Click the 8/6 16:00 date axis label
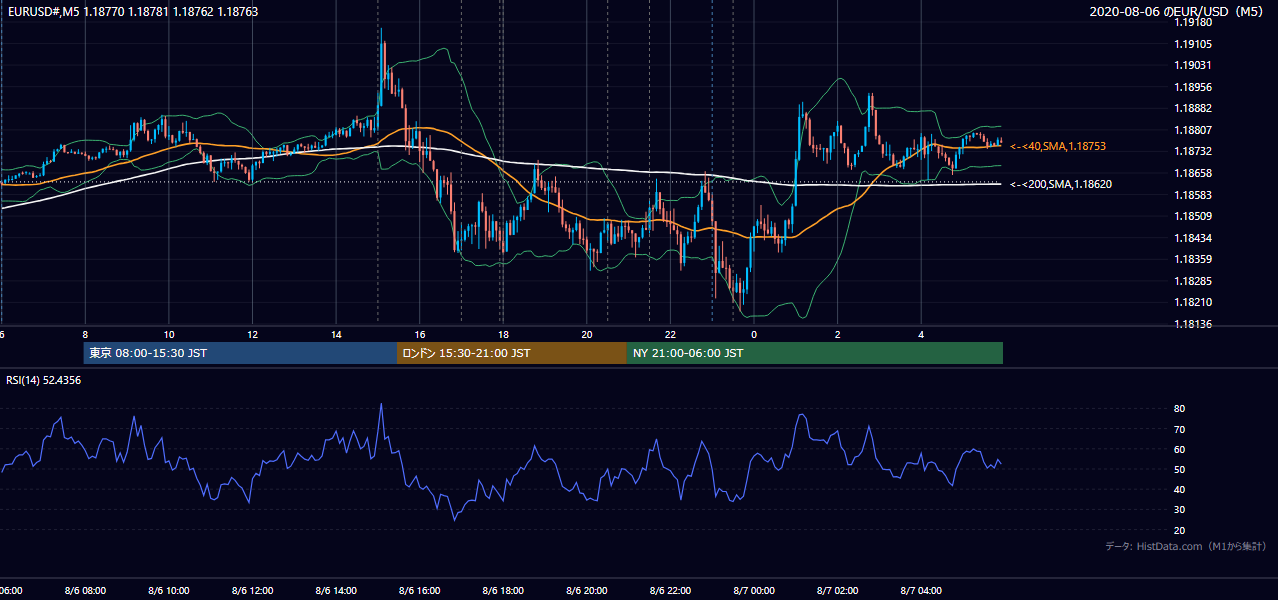Image resolution: width=1278 pixels, height=600 pixels. click(x=420, y=591)
